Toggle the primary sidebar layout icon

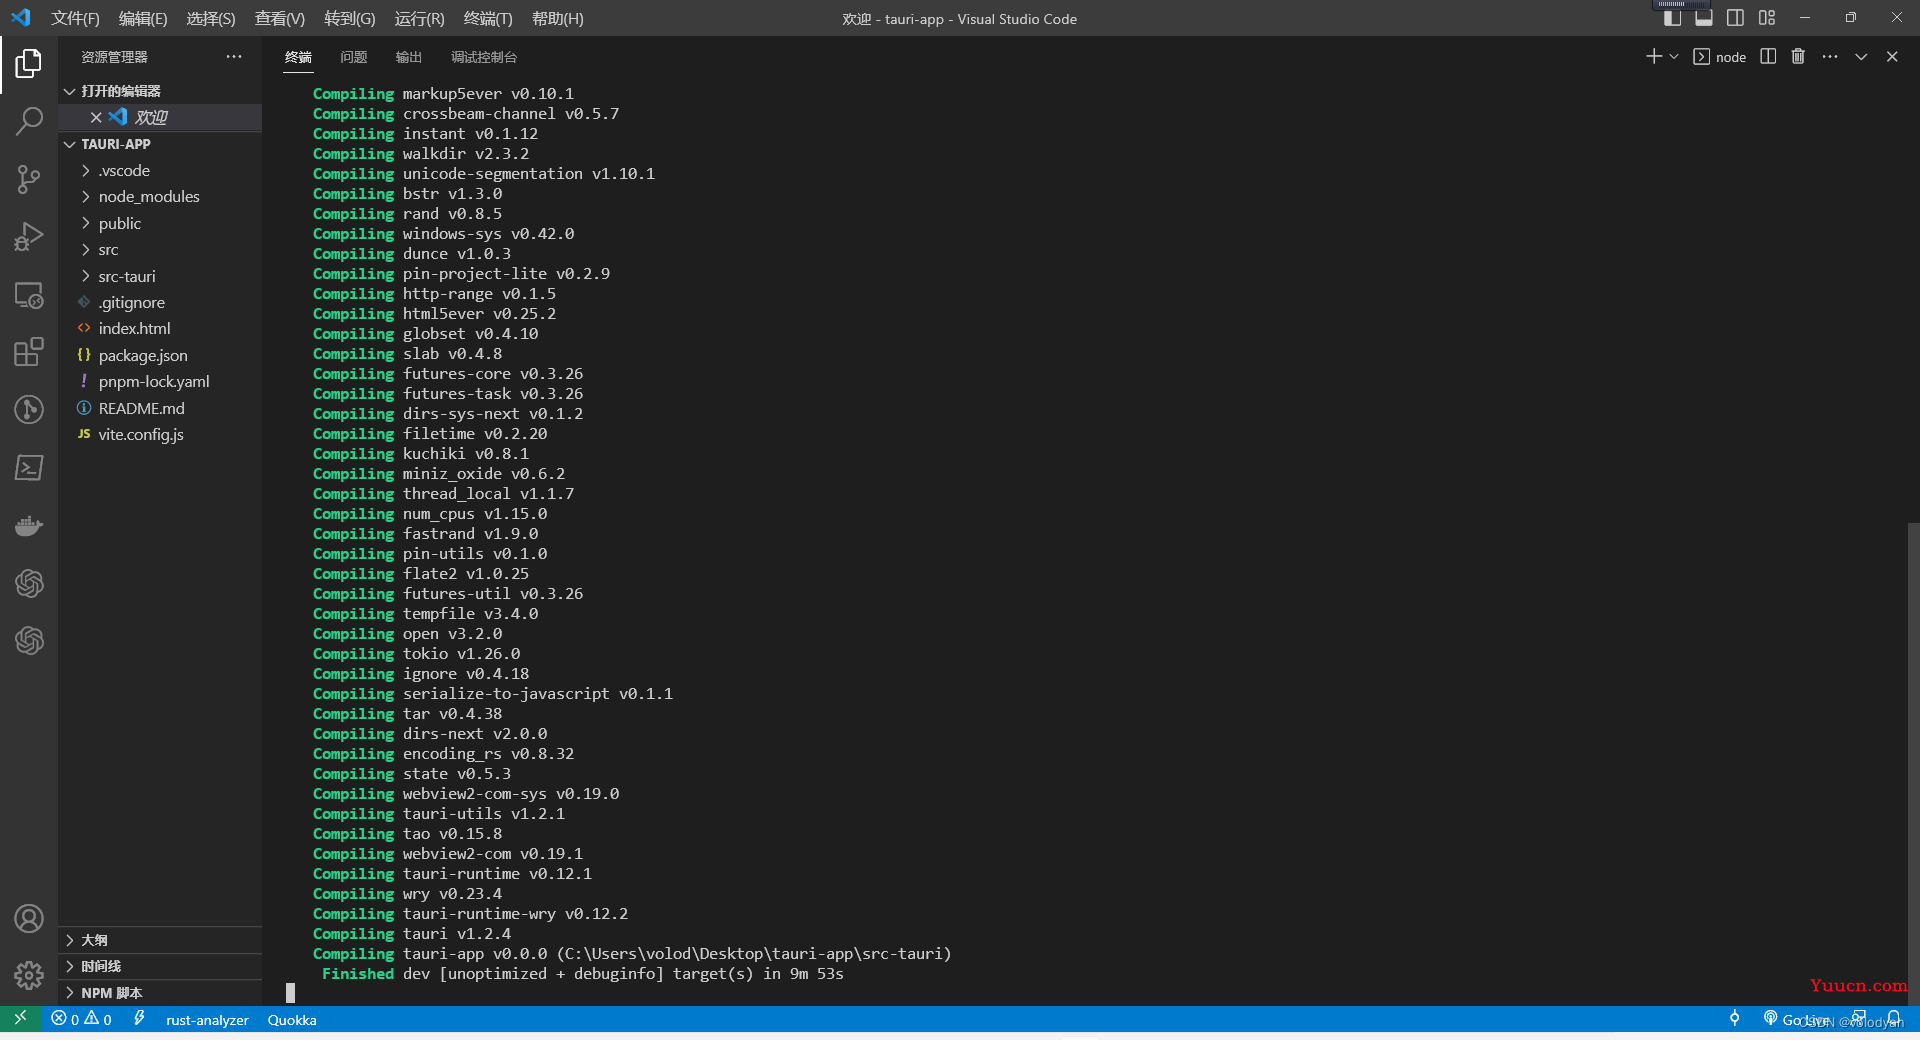[1672, 18]
